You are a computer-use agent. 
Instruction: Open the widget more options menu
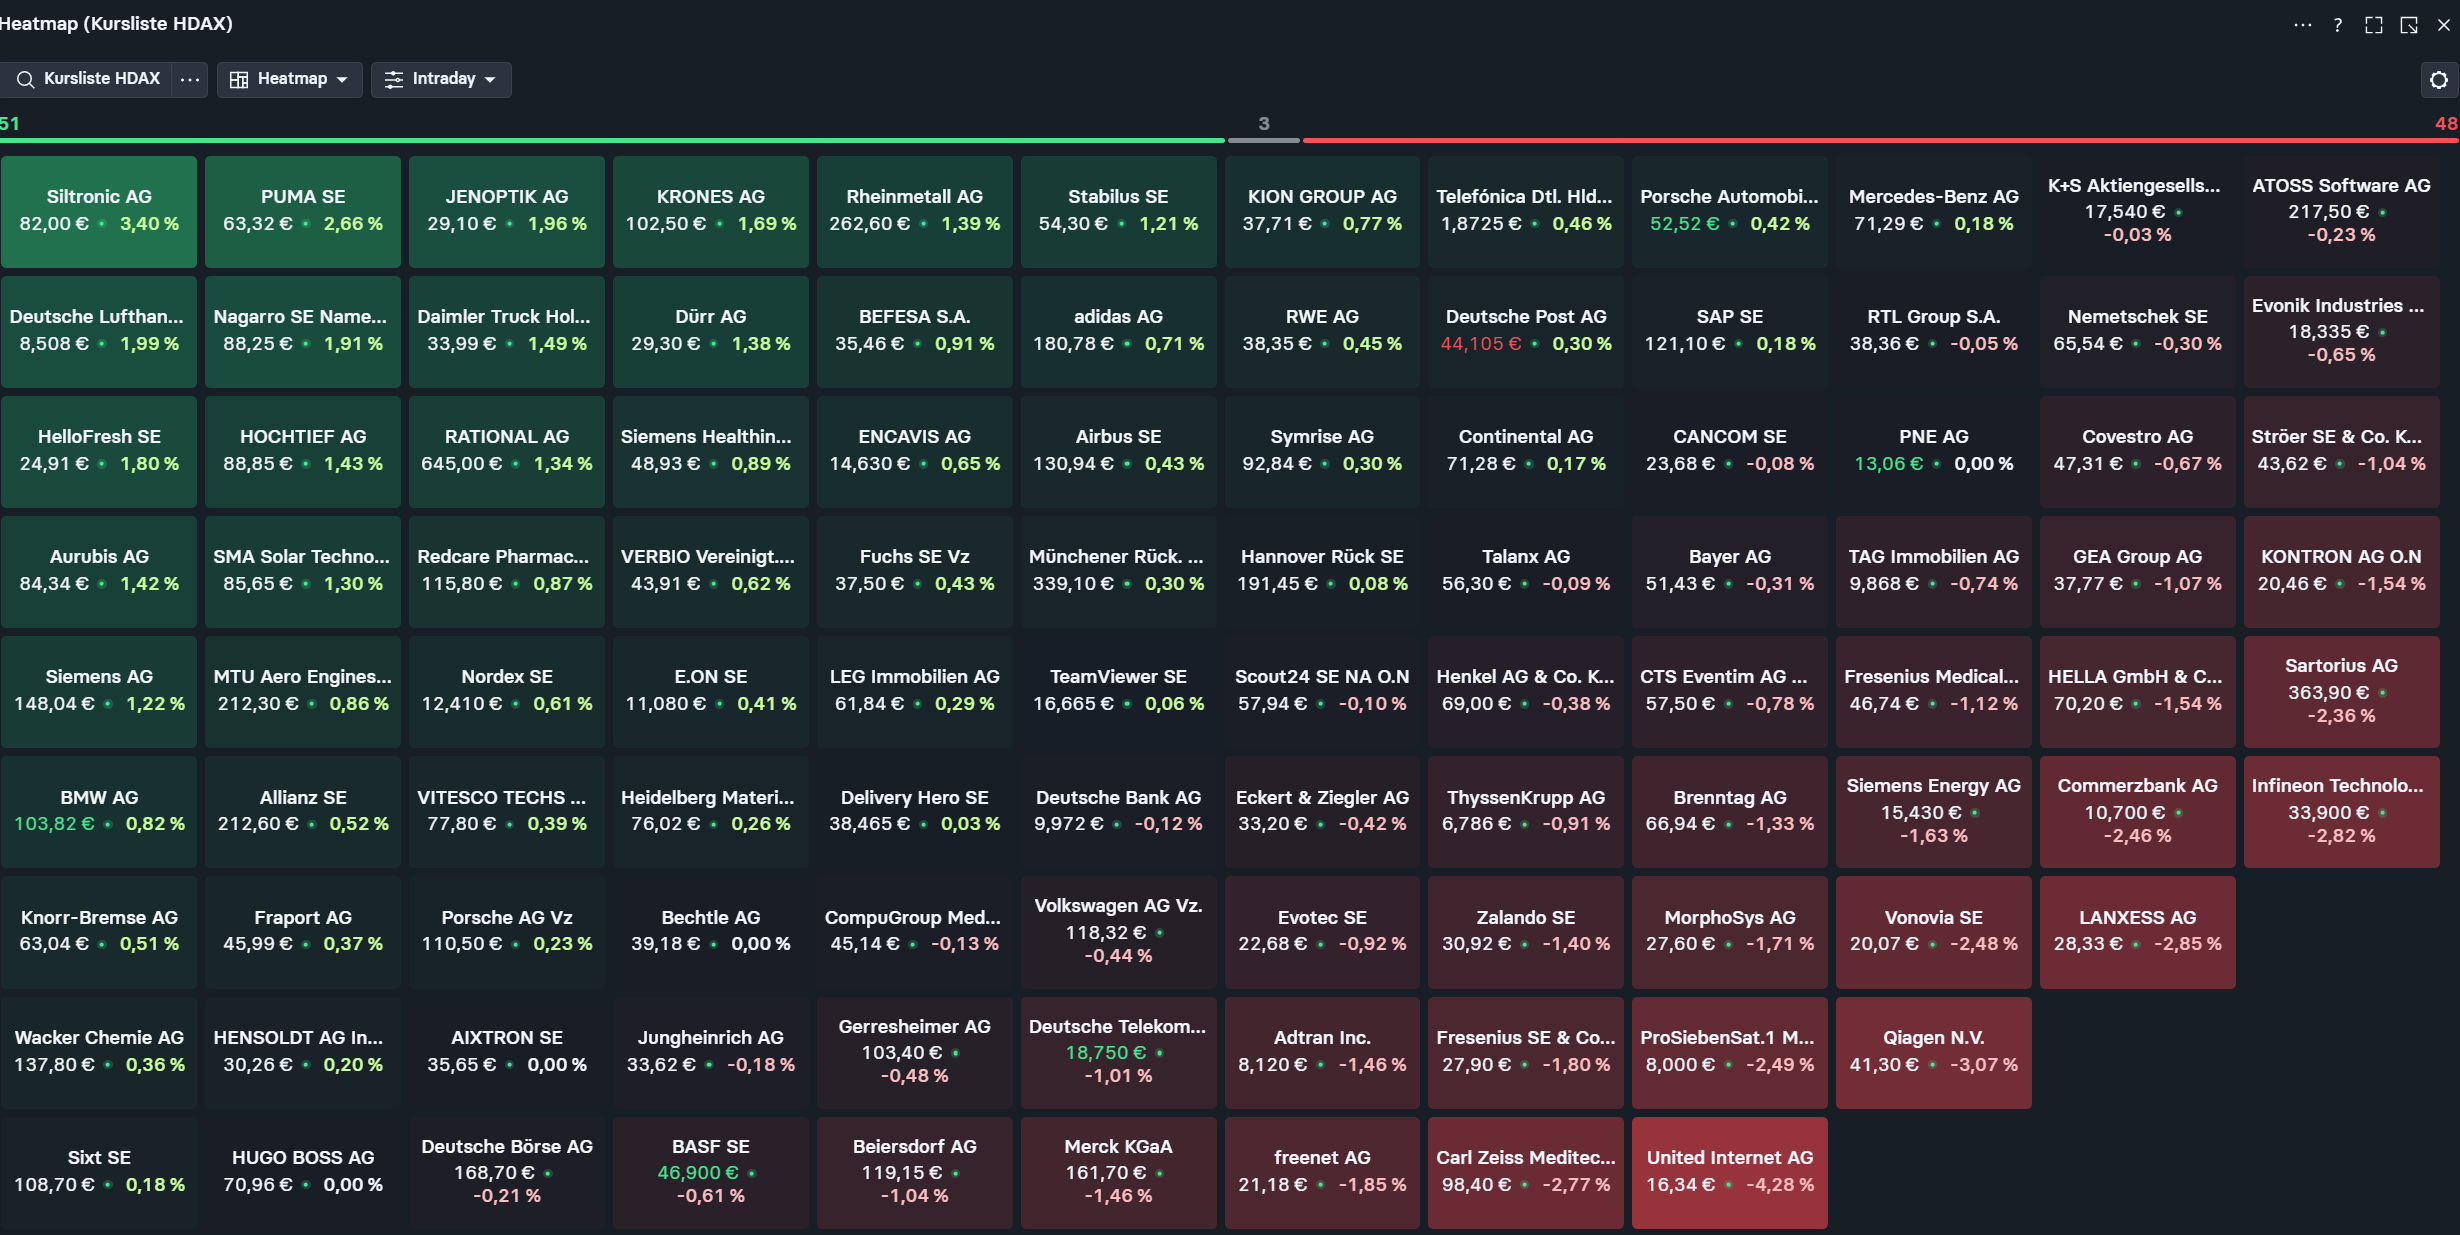pyautogui.click(x=2302, y=25)
